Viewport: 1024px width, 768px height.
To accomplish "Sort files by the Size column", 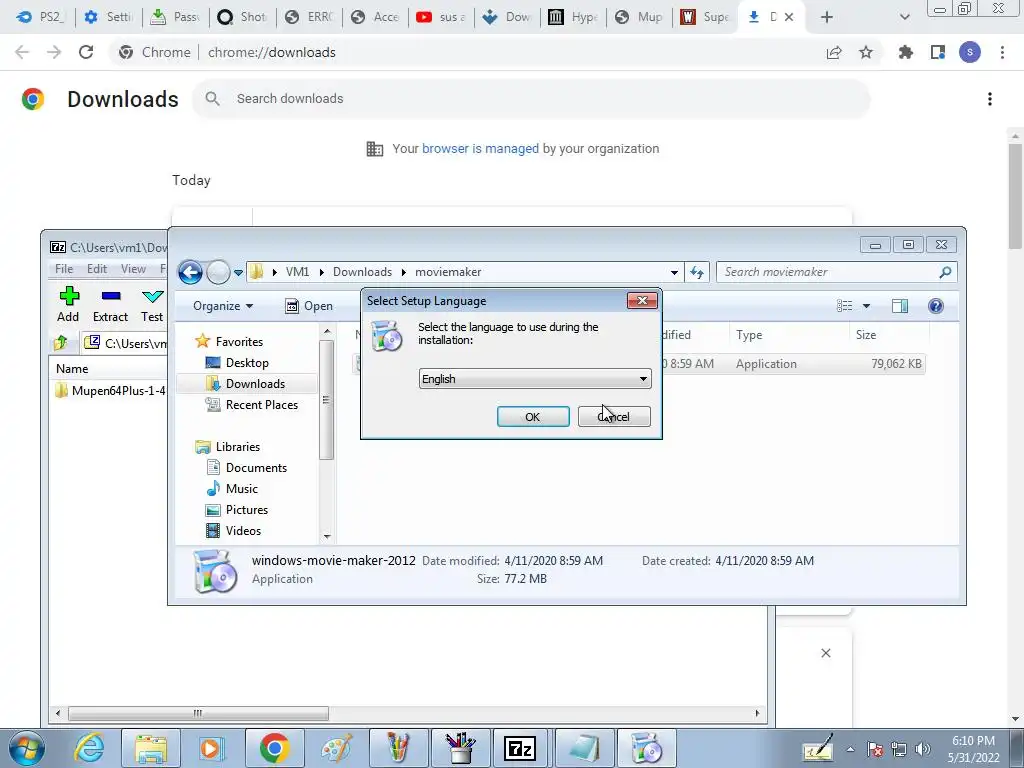I will (888, 334).
